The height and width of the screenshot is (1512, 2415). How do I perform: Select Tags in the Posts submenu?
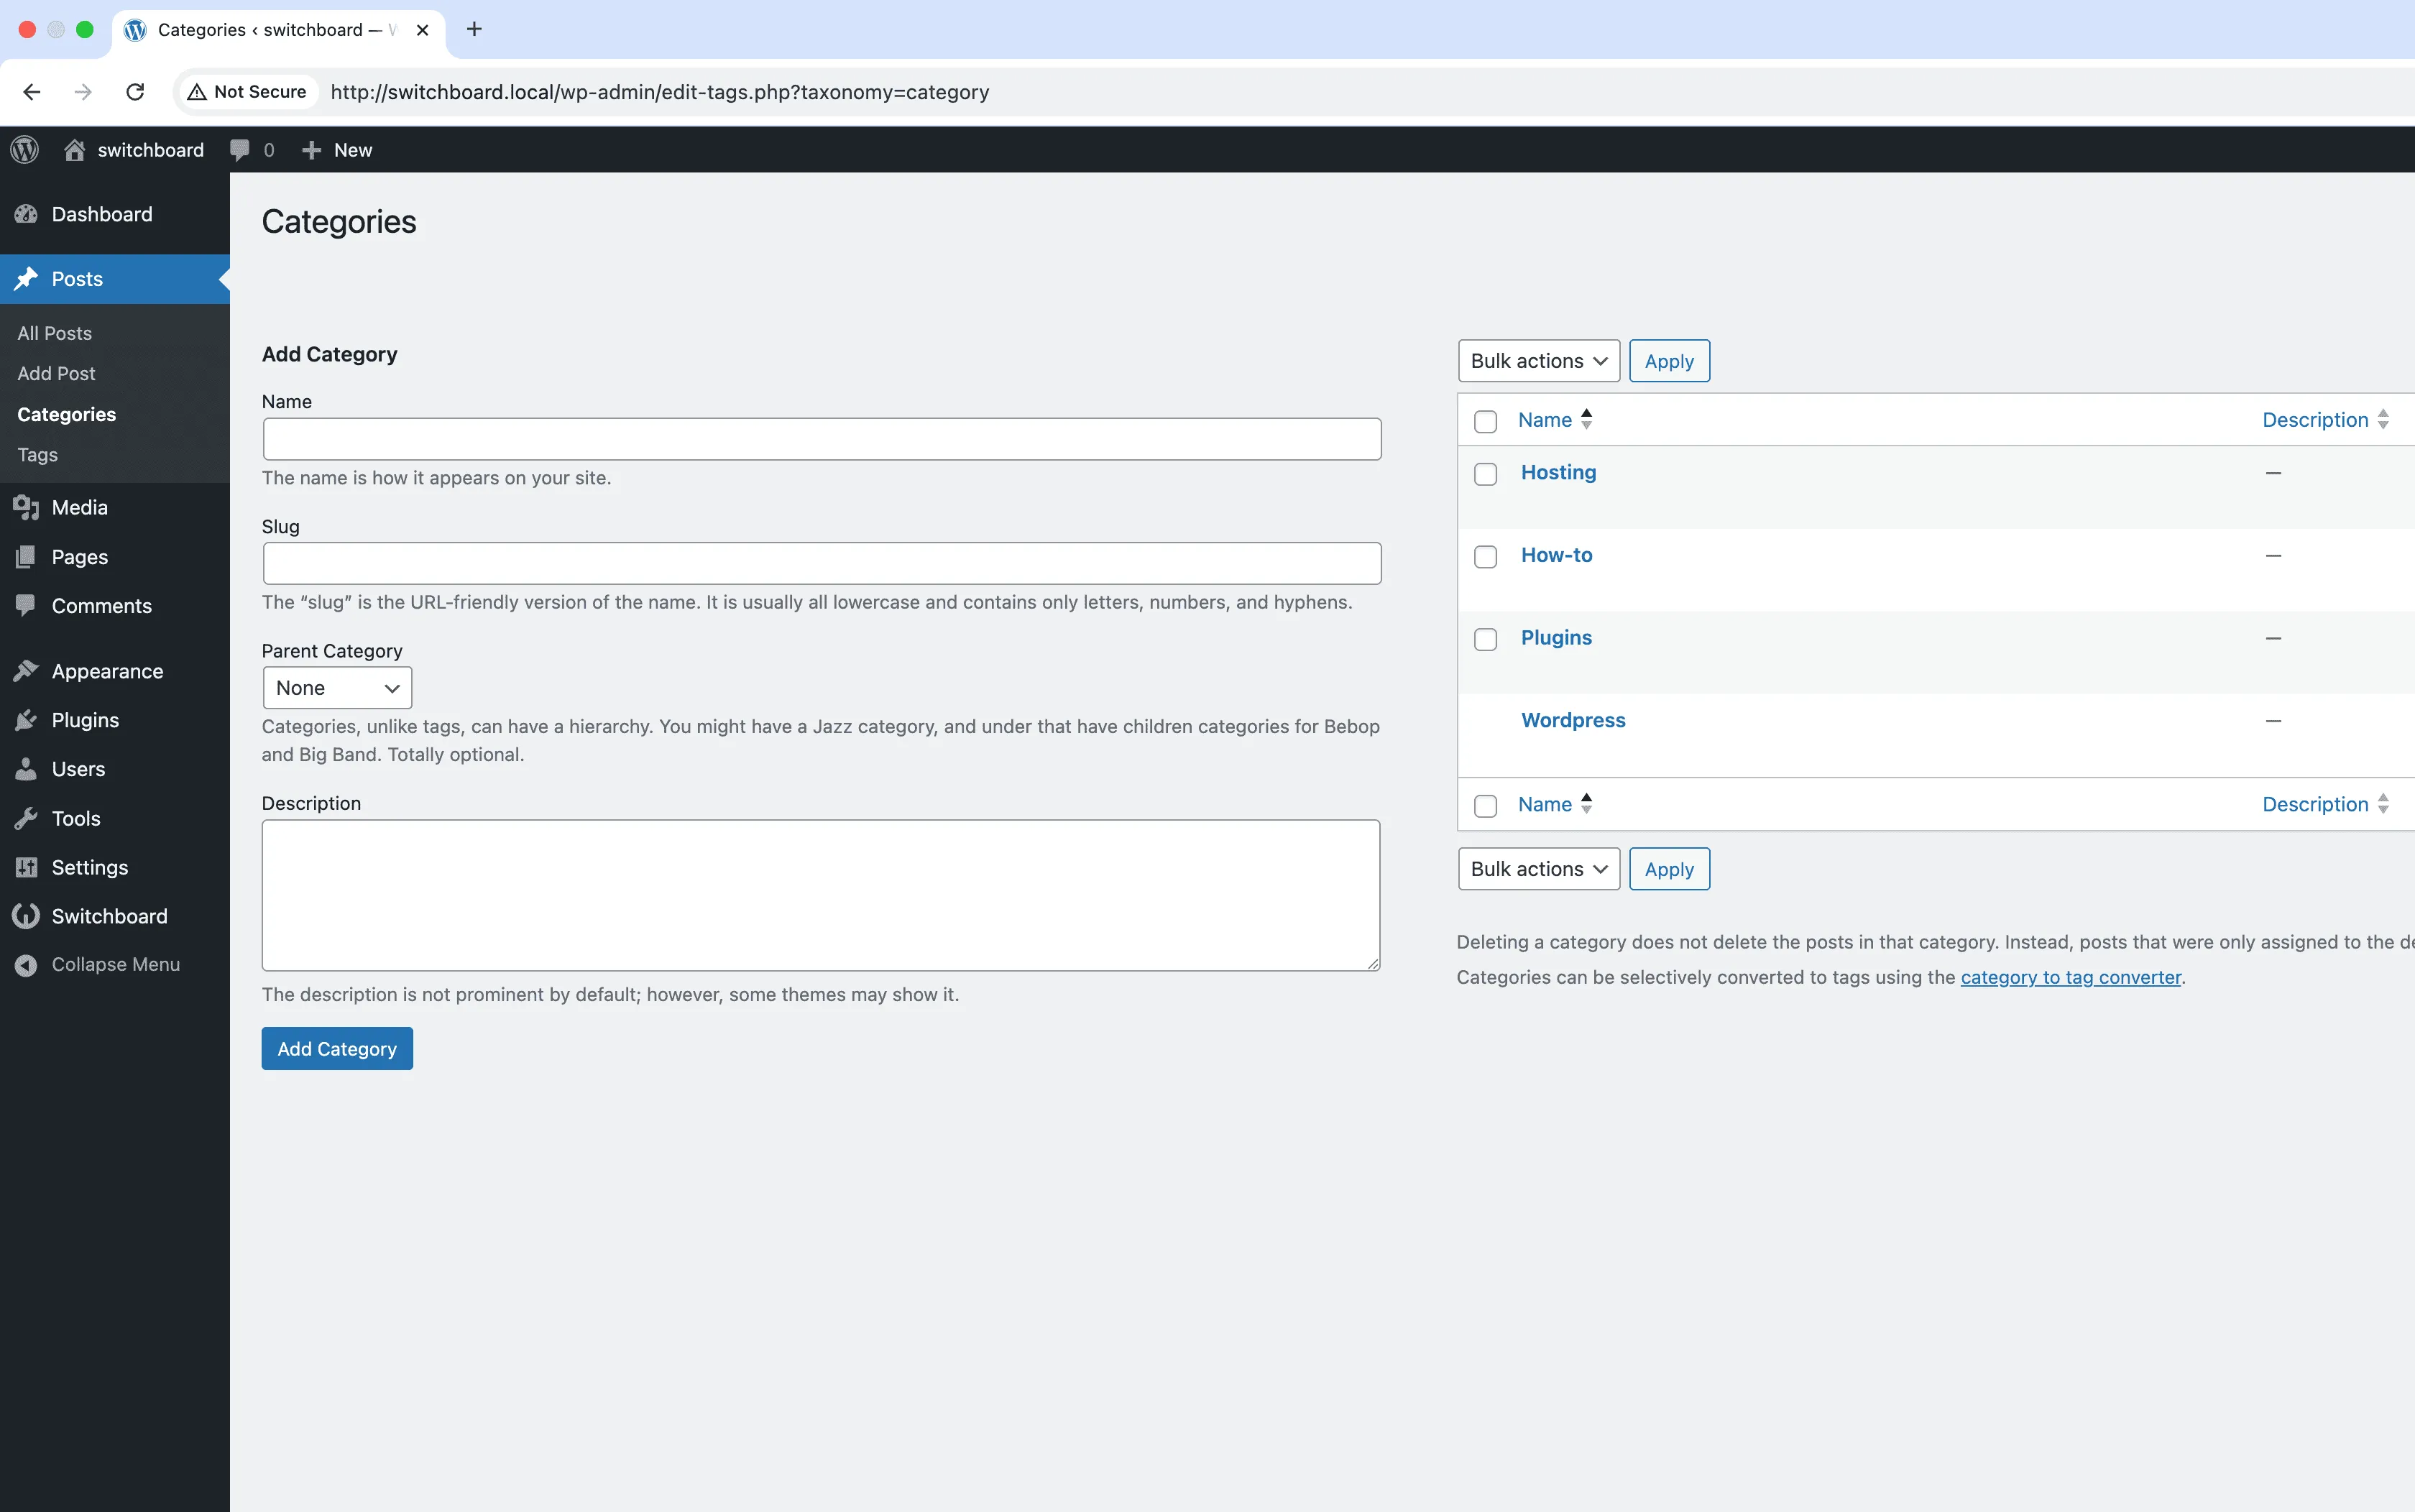[x=37, y=454]
